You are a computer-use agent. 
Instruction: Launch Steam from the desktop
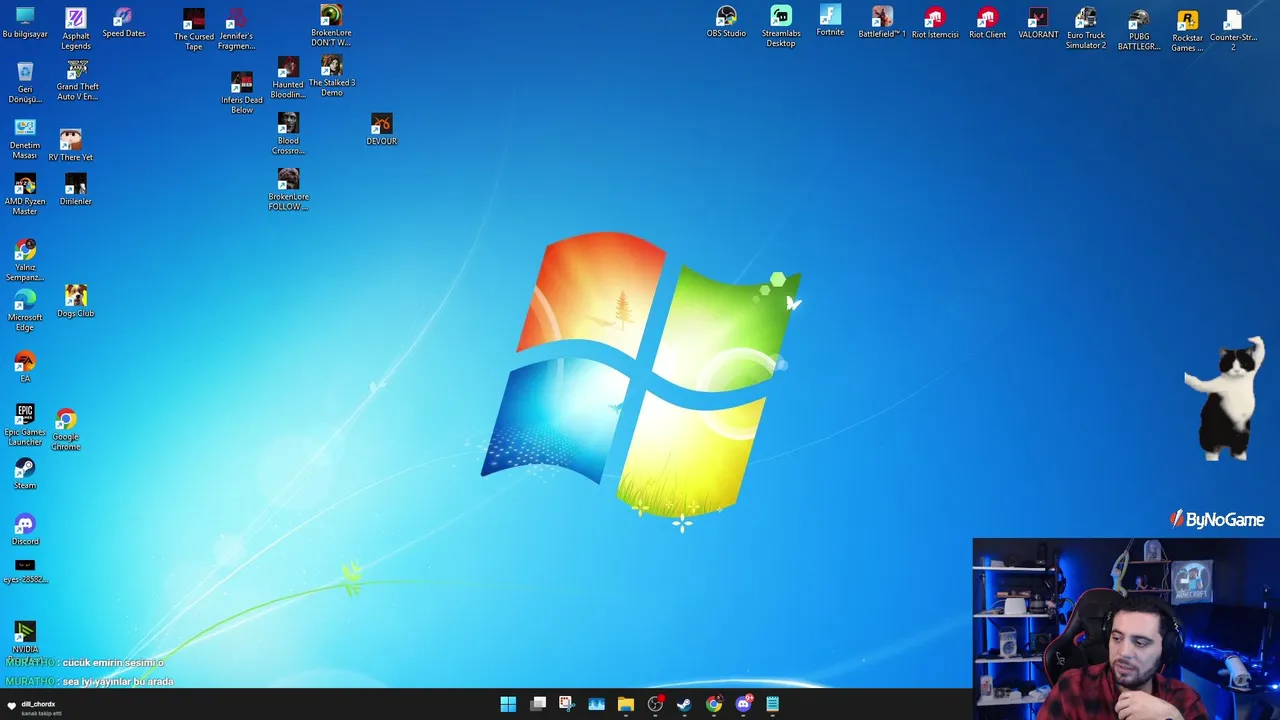coord(25,474)
